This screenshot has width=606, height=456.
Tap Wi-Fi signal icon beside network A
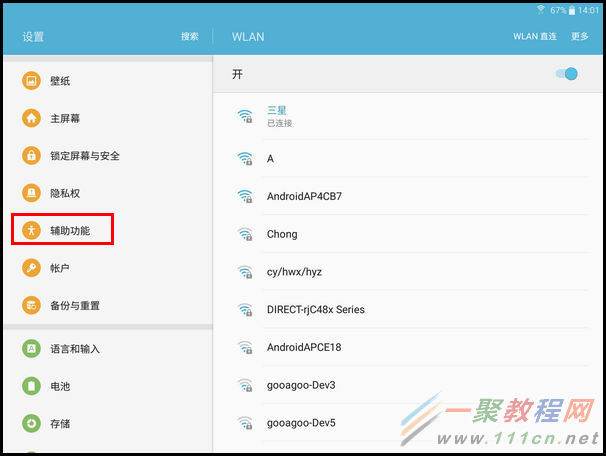pos(245,158)
